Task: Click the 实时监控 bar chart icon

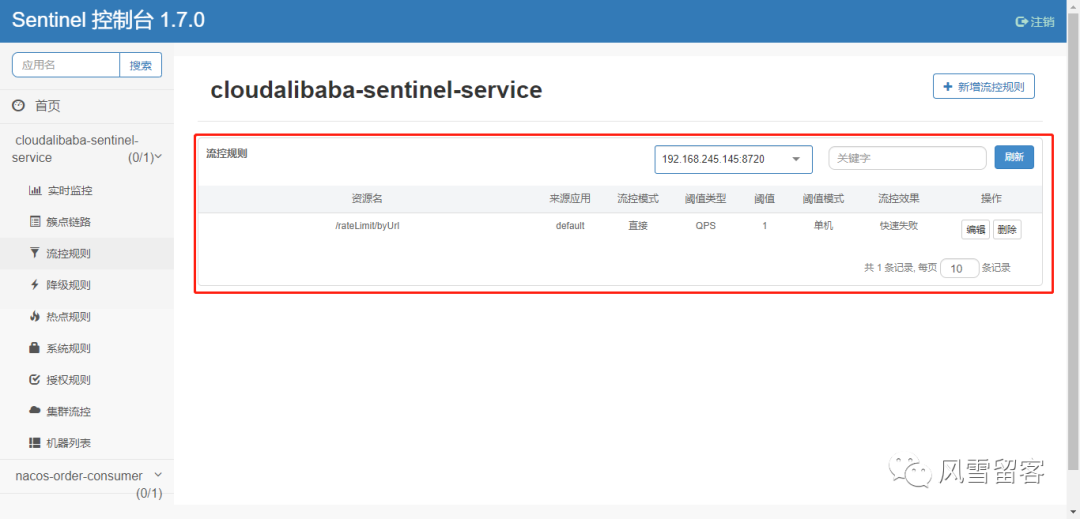Action: coord(35,191)
